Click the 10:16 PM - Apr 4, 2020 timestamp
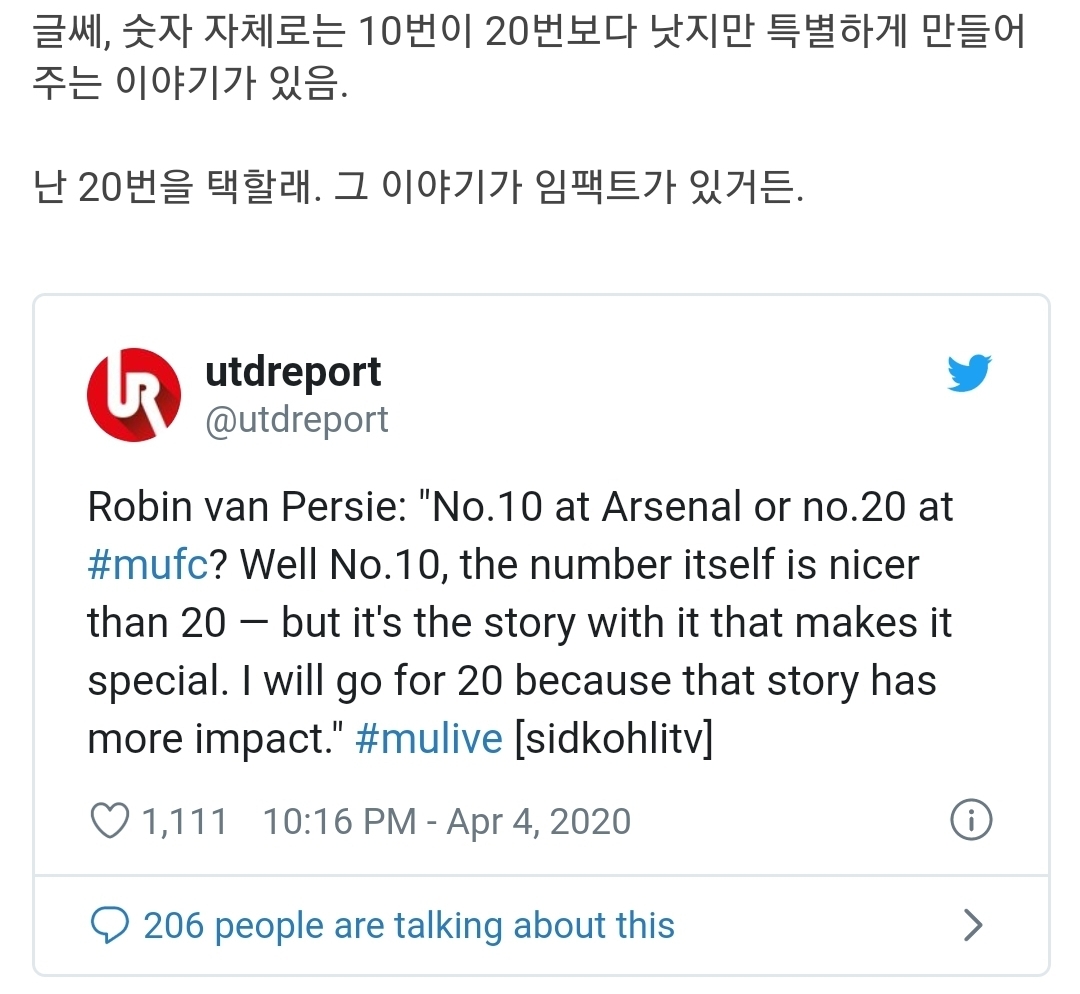The width and height of the screenshot is (1080, 994). pyautogui.click(x=446, y=822)
